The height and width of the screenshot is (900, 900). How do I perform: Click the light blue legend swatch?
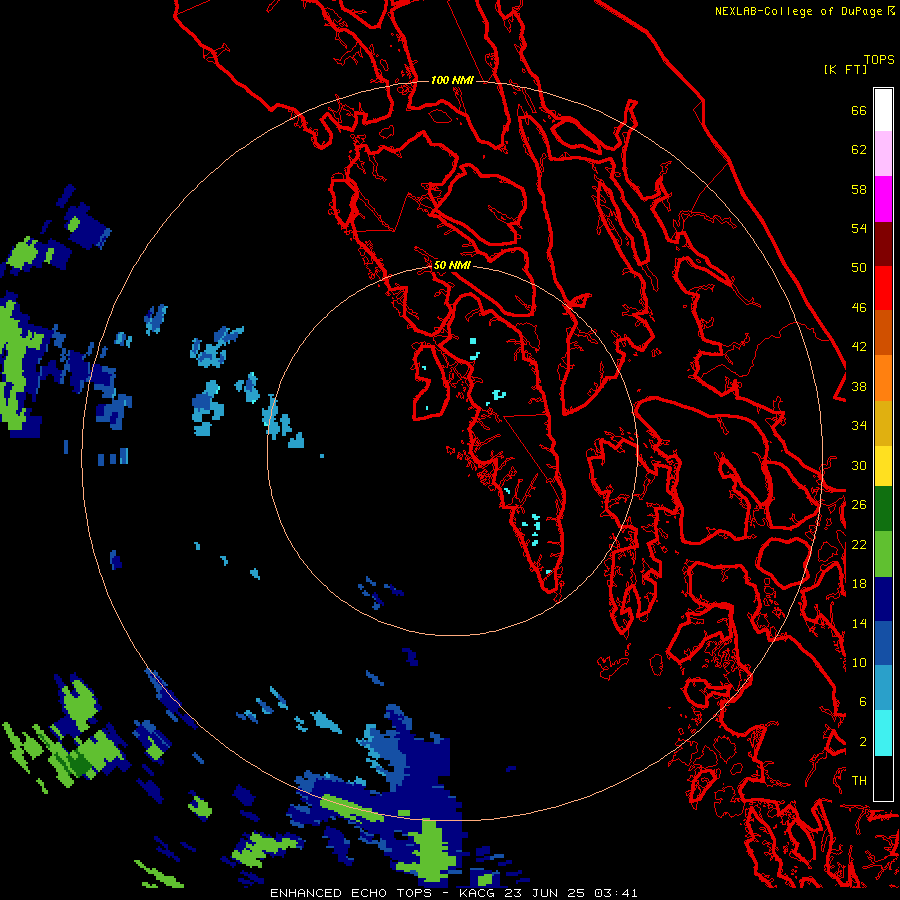[x=883, y=688]
